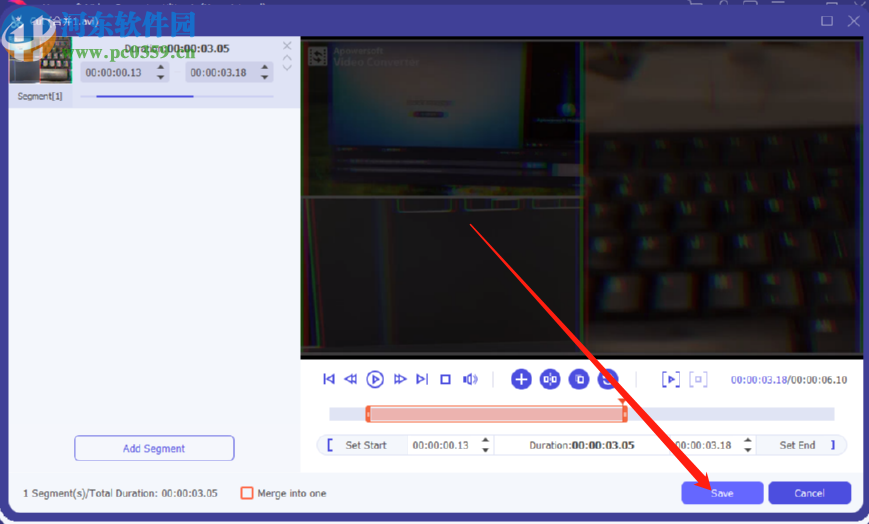Click the video preview area
The image size is (869, 524).
pos(582,197)
